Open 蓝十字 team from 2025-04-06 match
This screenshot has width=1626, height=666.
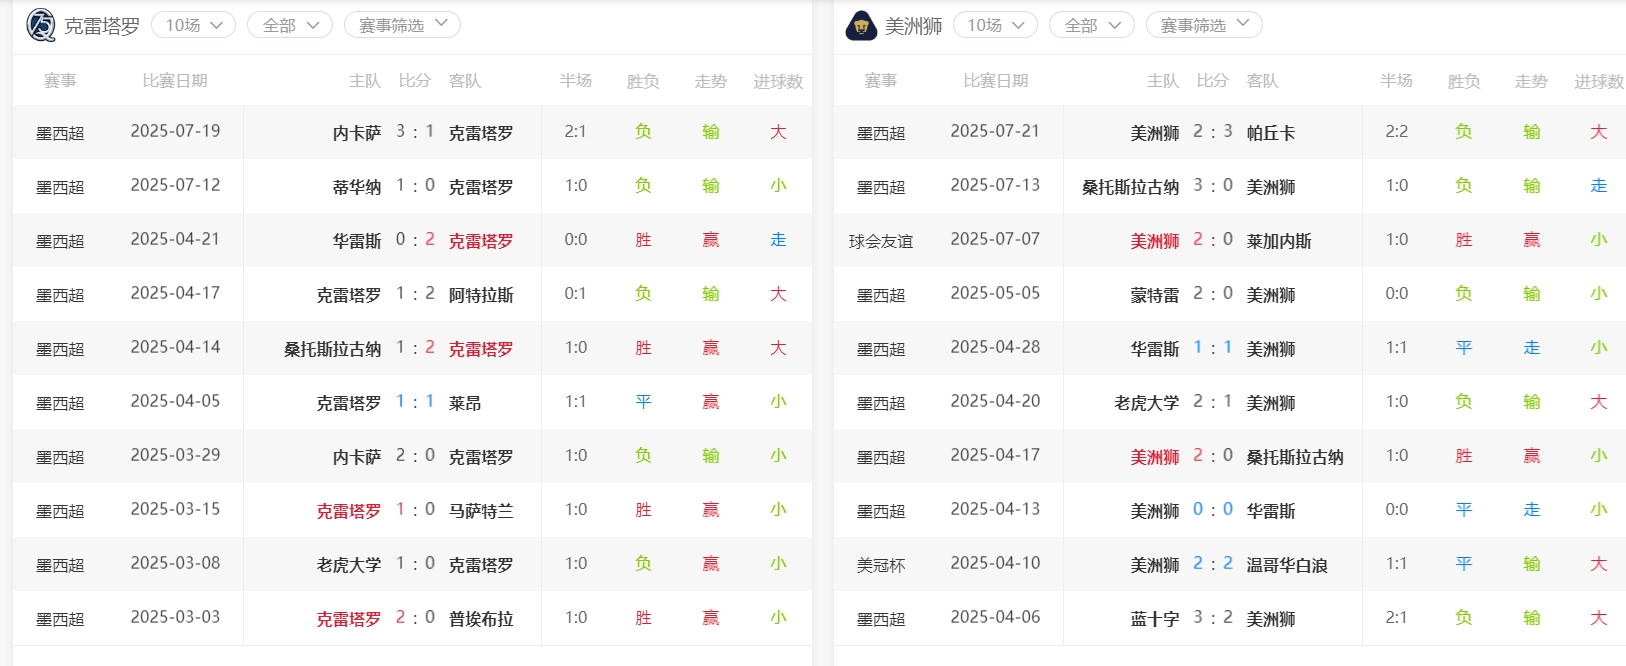coord(1155,619)
